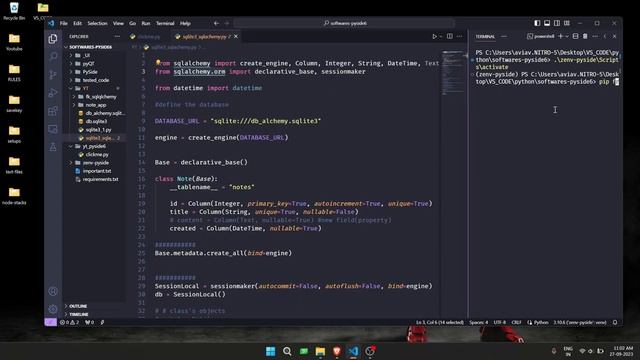Run the Python file with play button
The height and width of the screenshot is (360, 640).
pos(434,36)
